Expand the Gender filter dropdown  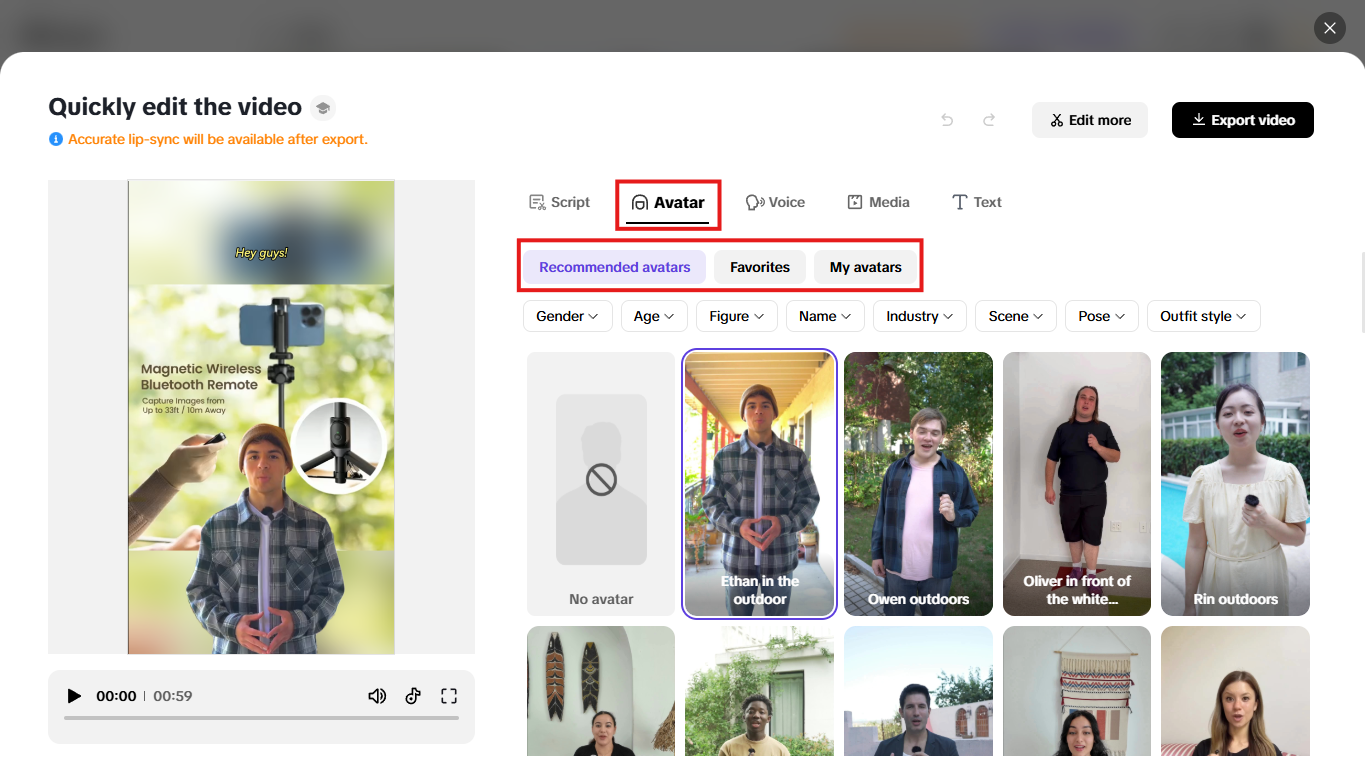pyautogui.click(x=567, y=316)
